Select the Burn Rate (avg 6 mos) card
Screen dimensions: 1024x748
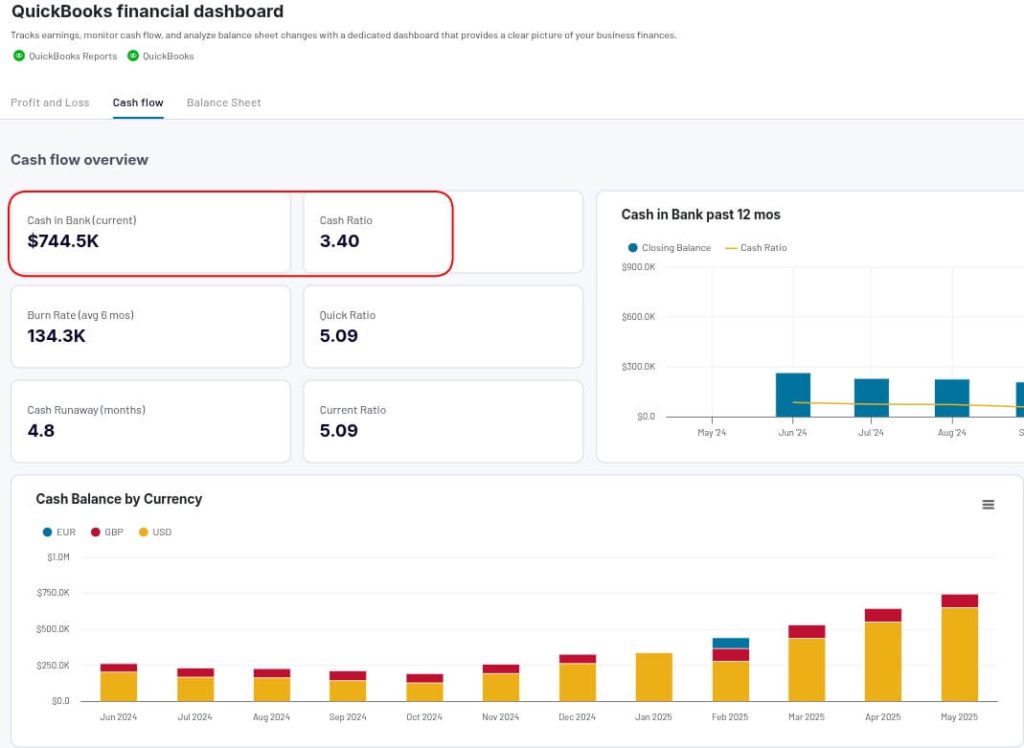151,327
